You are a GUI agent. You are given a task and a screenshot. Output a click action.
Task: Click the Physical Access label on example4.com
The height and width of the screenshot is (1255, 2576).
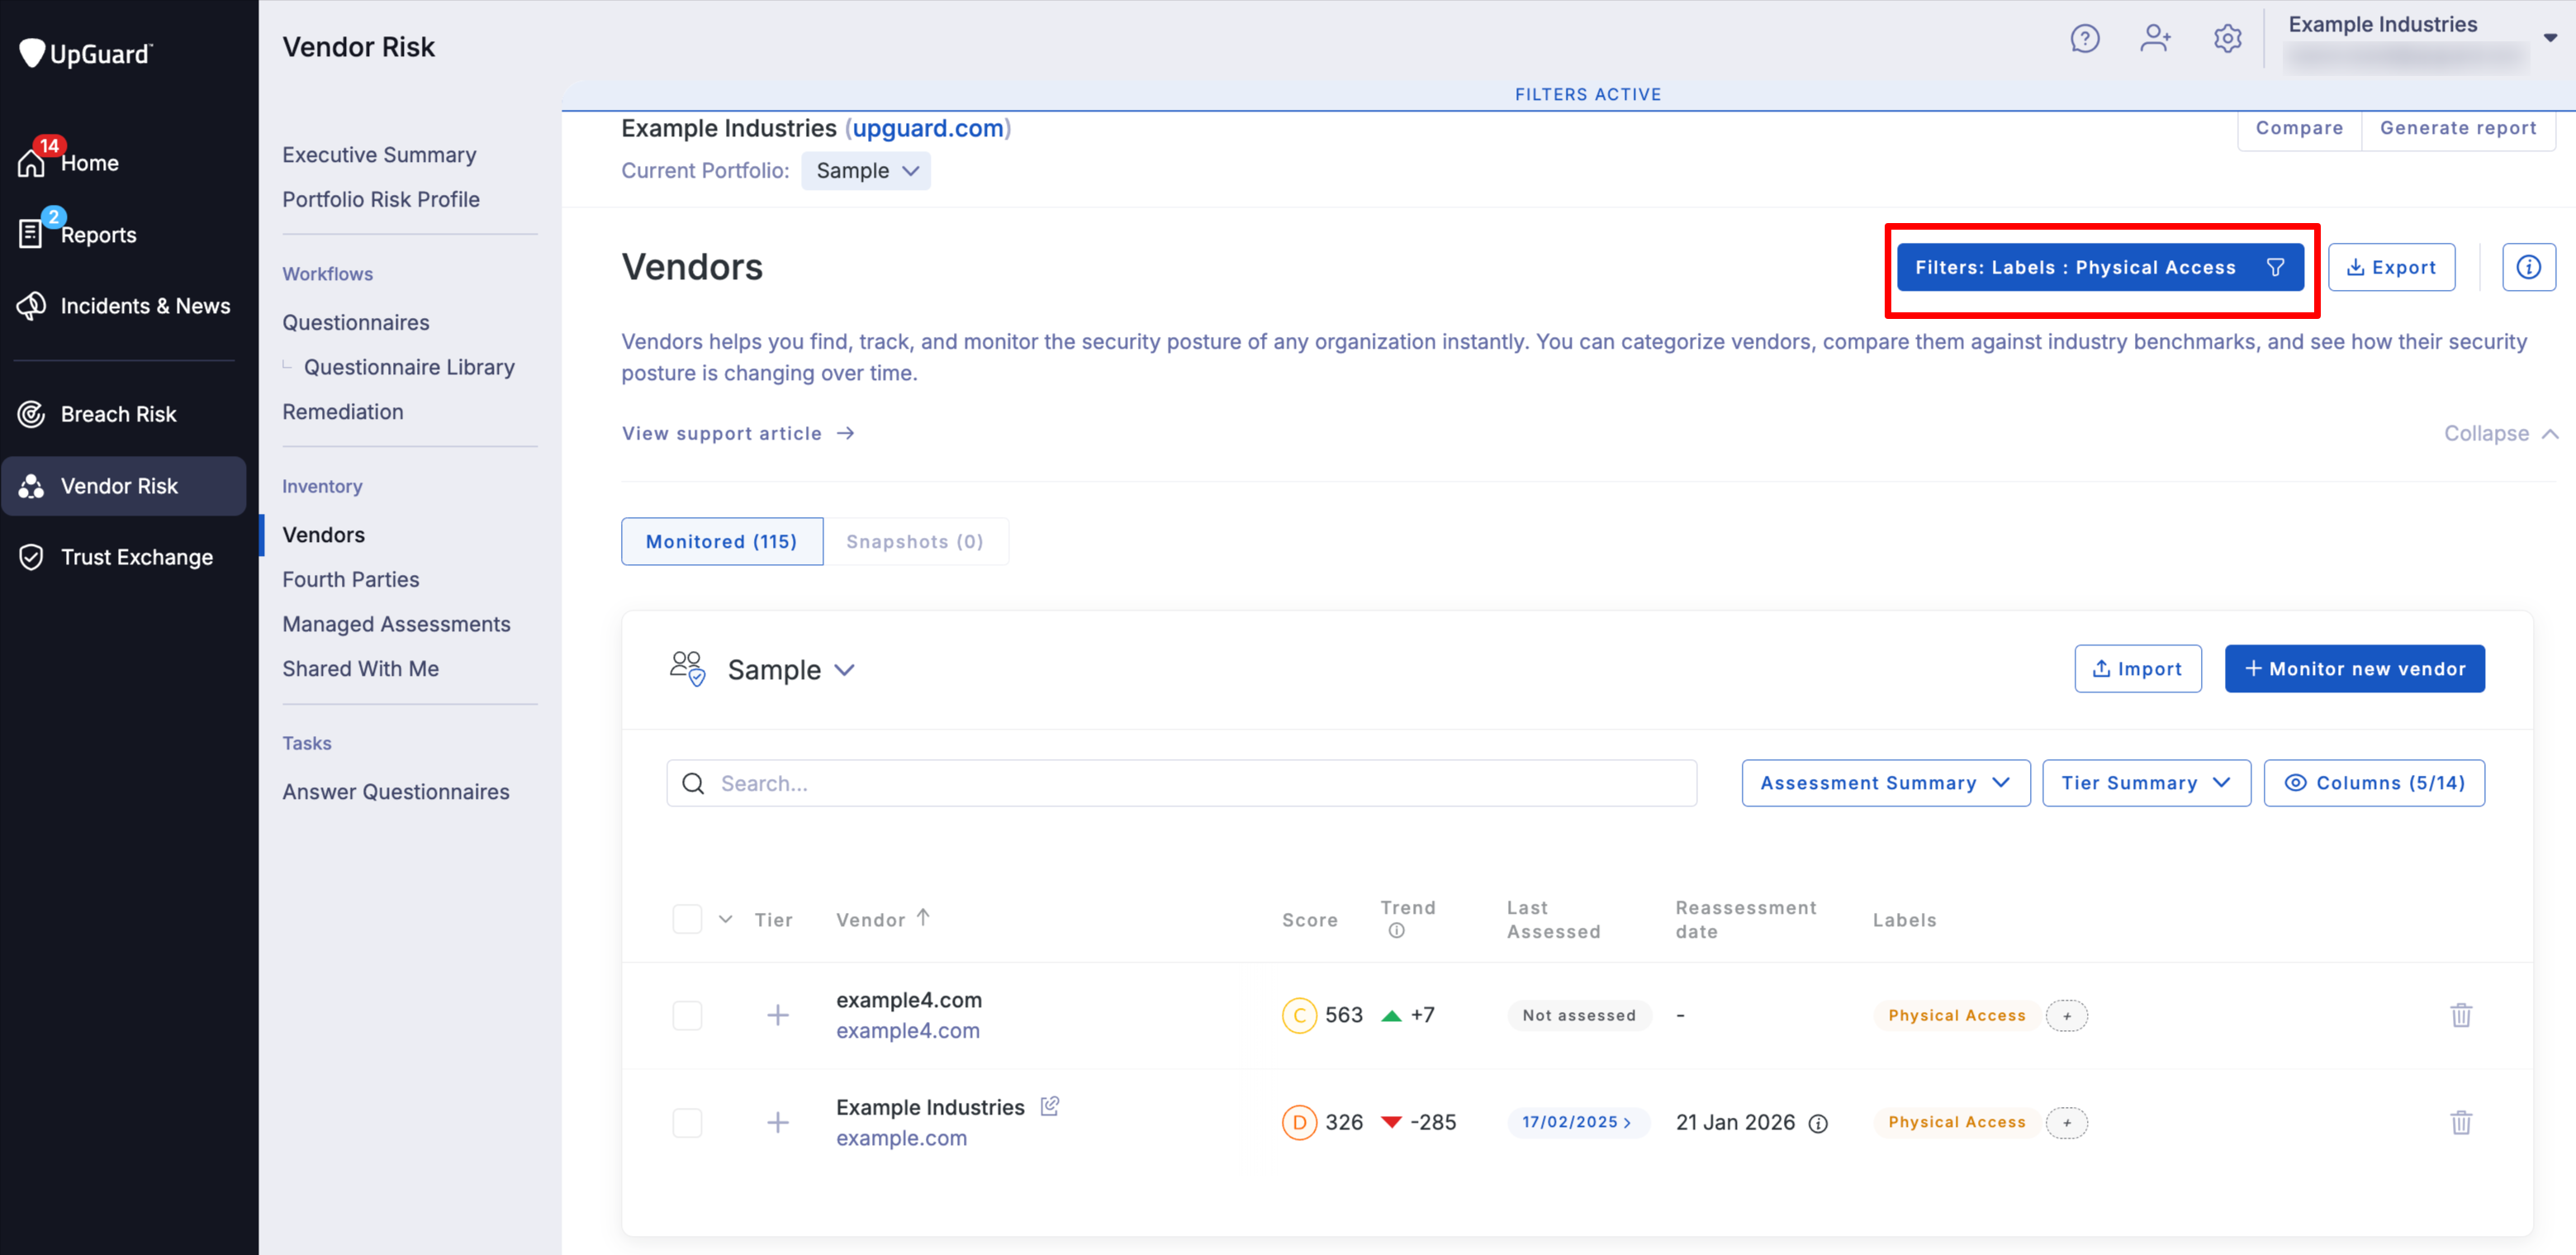pyautogui.click(x=1956, y=1015)
